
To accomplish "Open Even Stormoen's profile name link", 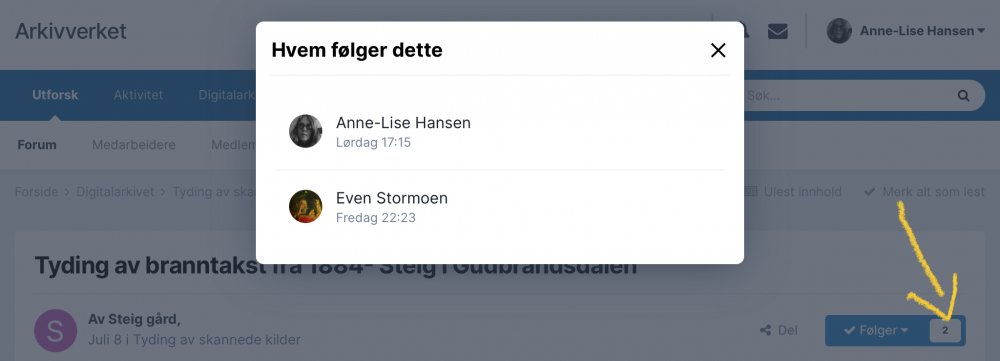I will 392,198.
